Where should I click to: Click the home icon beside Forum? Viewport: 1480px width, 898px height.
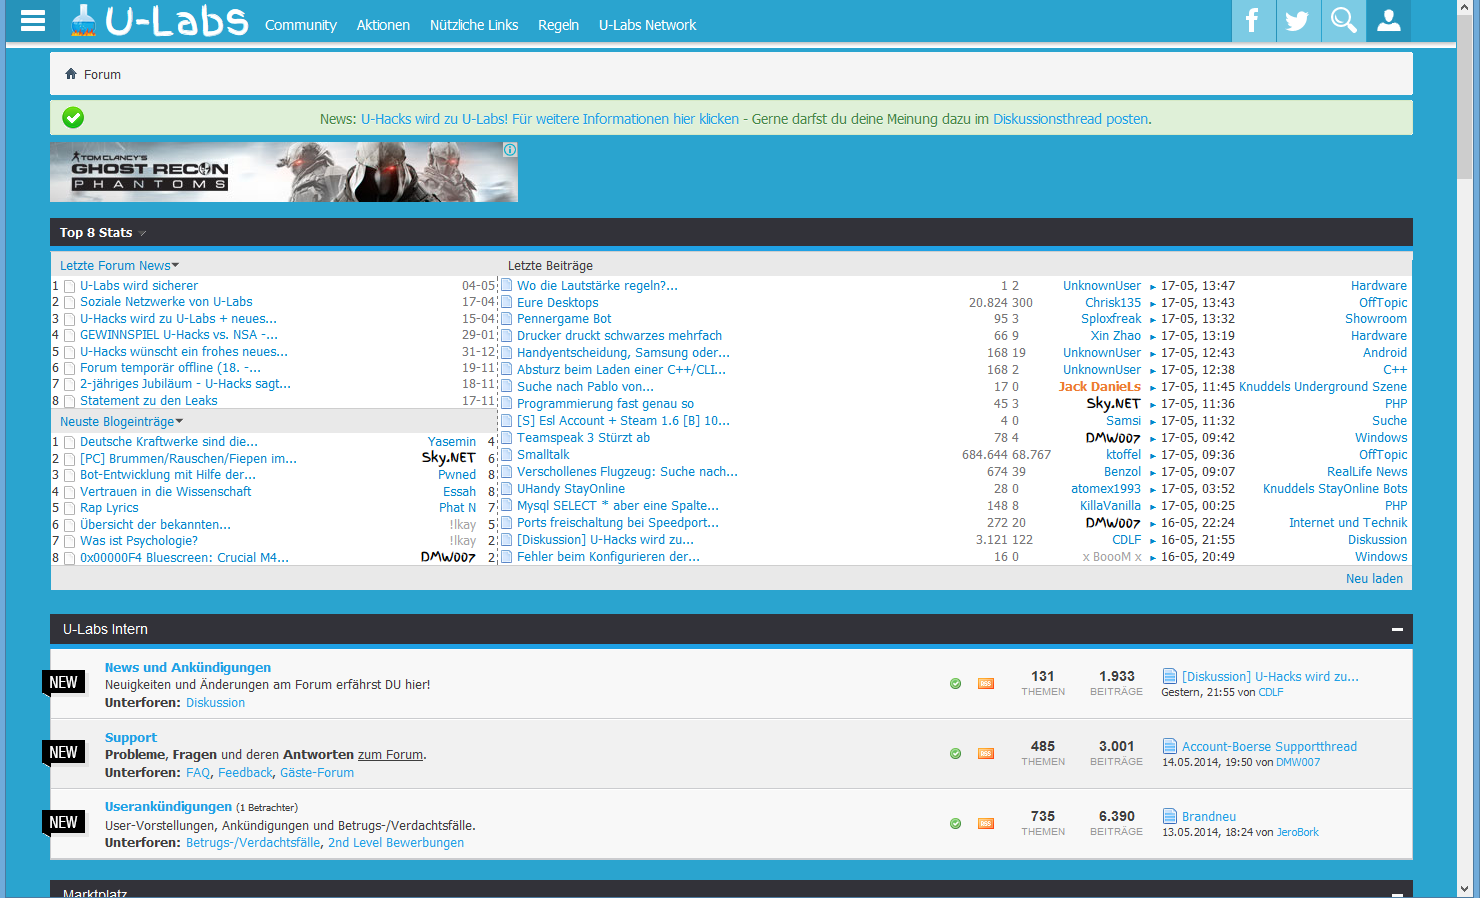pyautogui.click(x=71, y=74)
